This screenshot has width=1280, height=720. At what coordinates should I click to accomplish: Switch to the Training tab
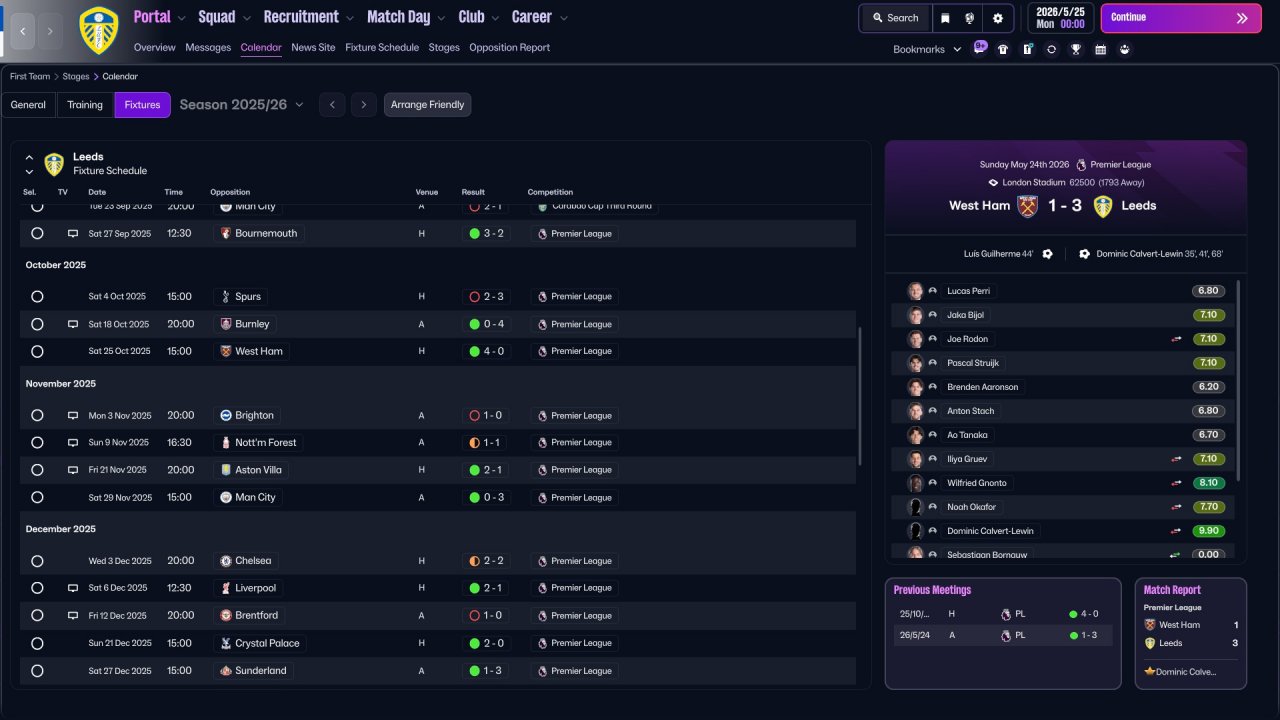click(85, 105)
